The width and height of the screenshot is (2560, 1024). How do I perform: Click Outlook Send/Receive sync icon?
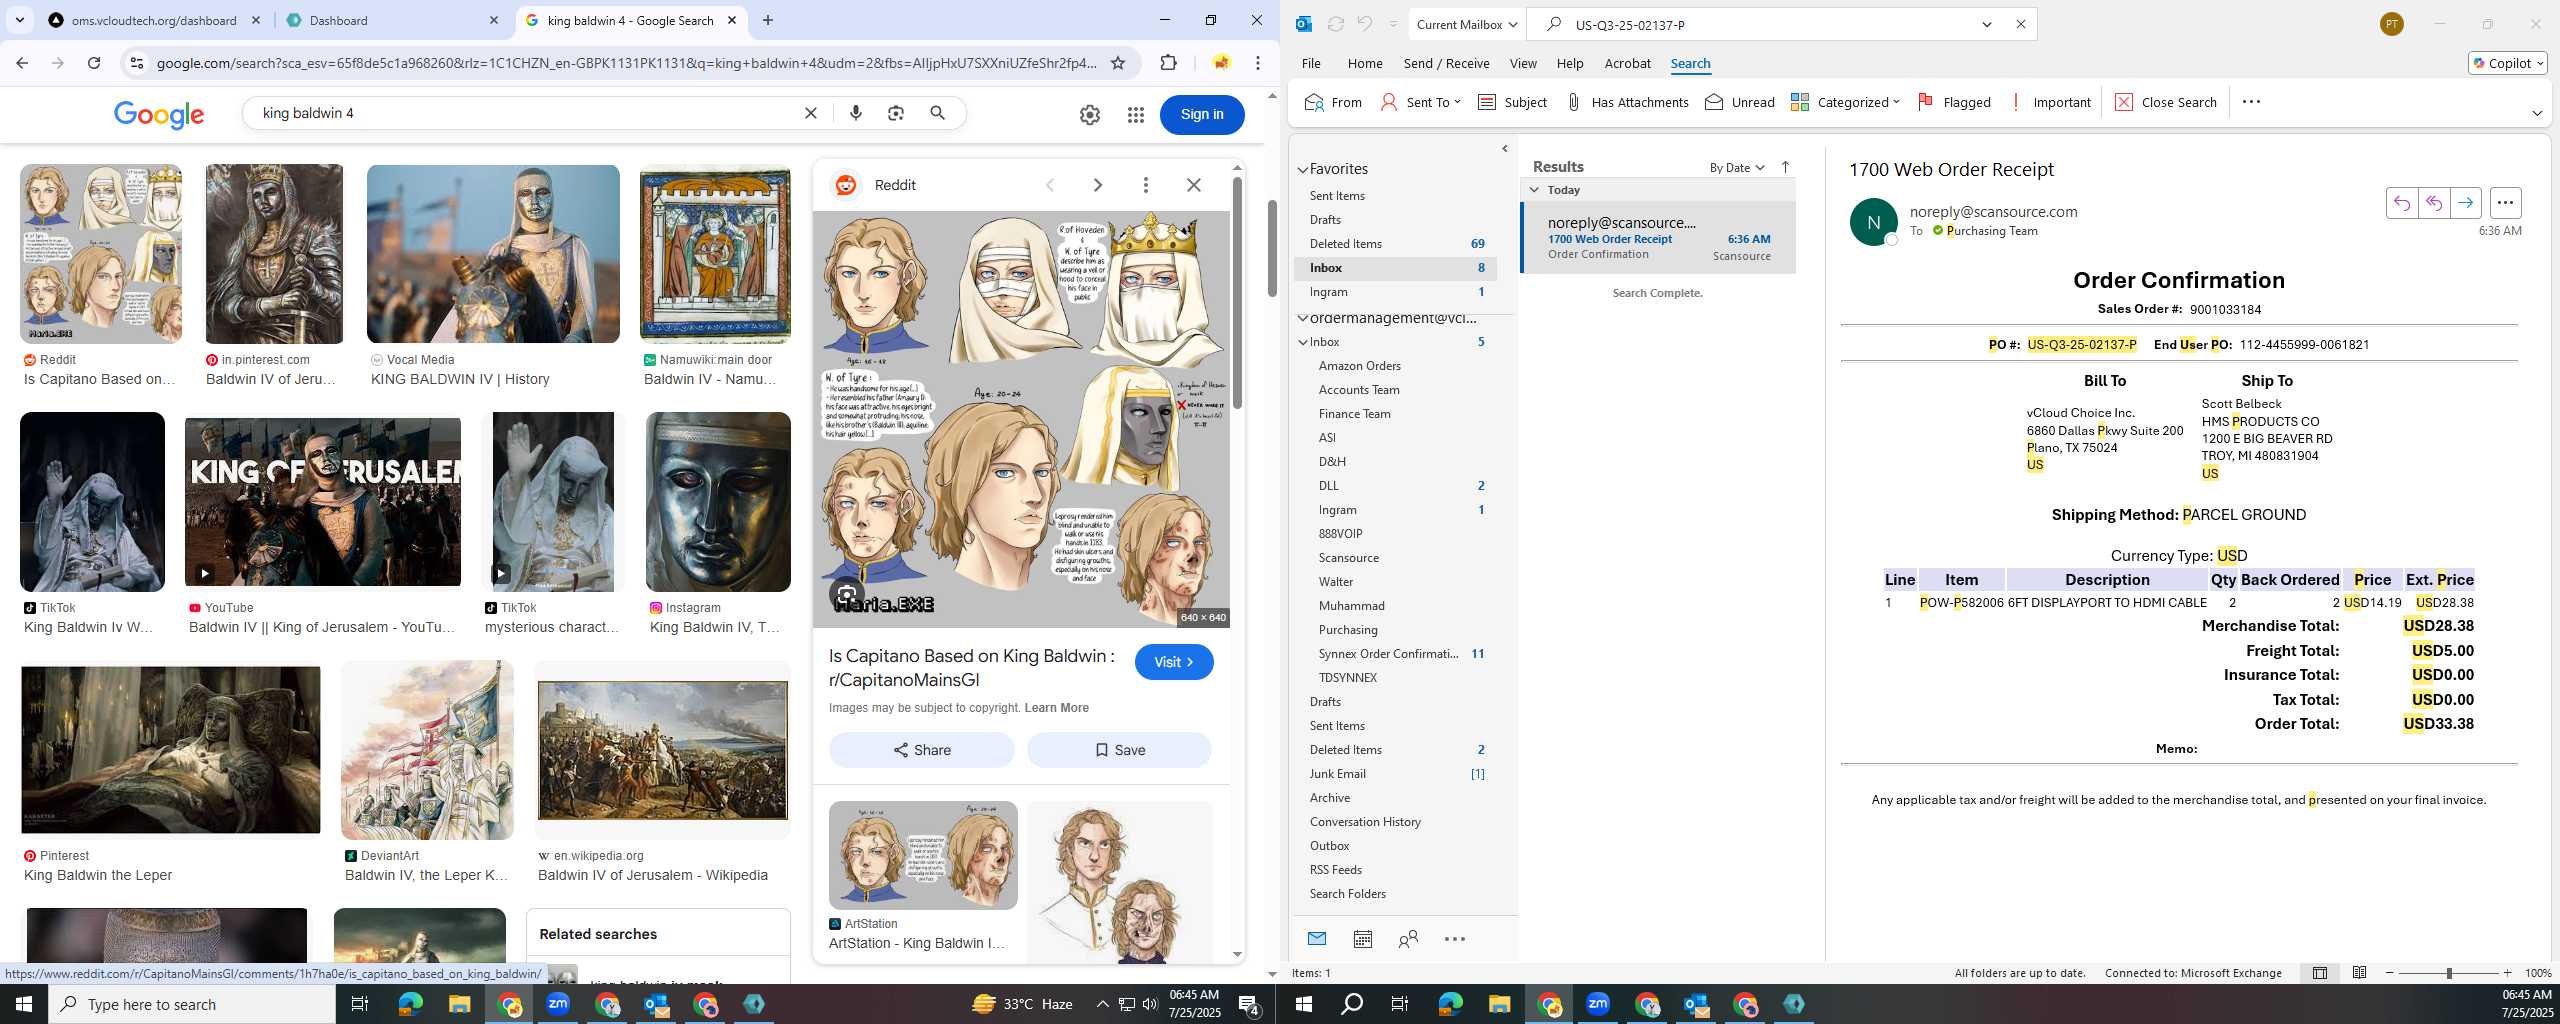click(1335, 24)
